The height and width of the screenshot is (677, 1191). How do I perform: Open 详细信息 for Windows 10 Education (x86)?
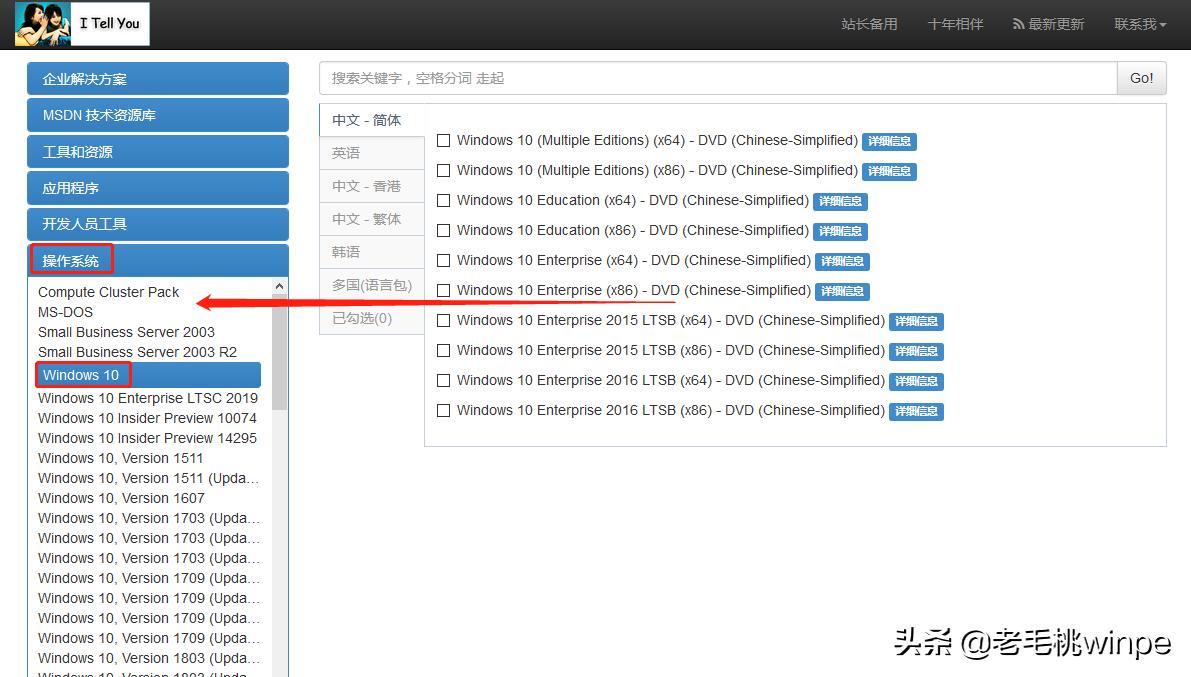(840, 230)
